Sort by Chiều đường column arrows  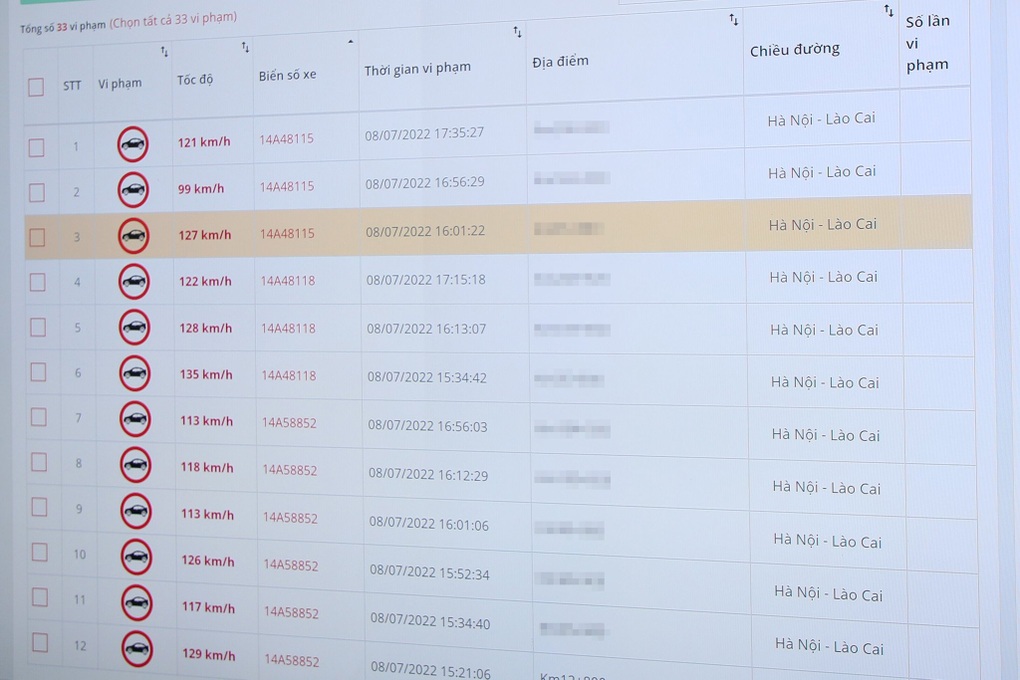tap(889, 10)
